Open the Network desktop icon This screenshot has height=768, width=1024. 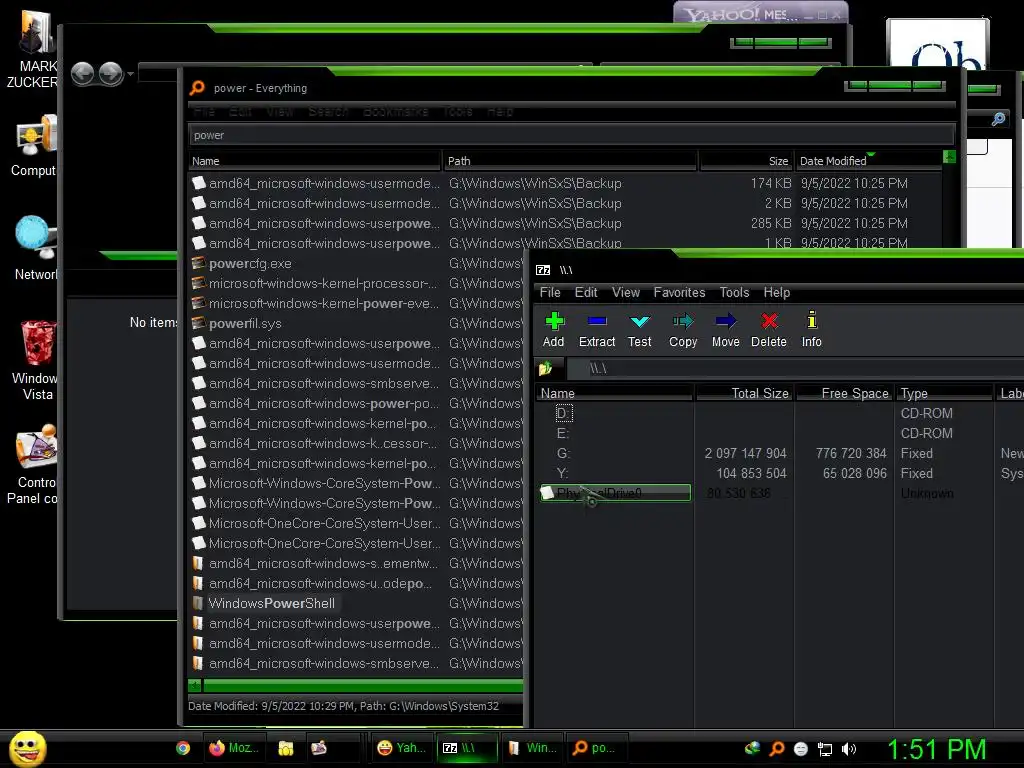pyautogui.click(x=35, y=248)
